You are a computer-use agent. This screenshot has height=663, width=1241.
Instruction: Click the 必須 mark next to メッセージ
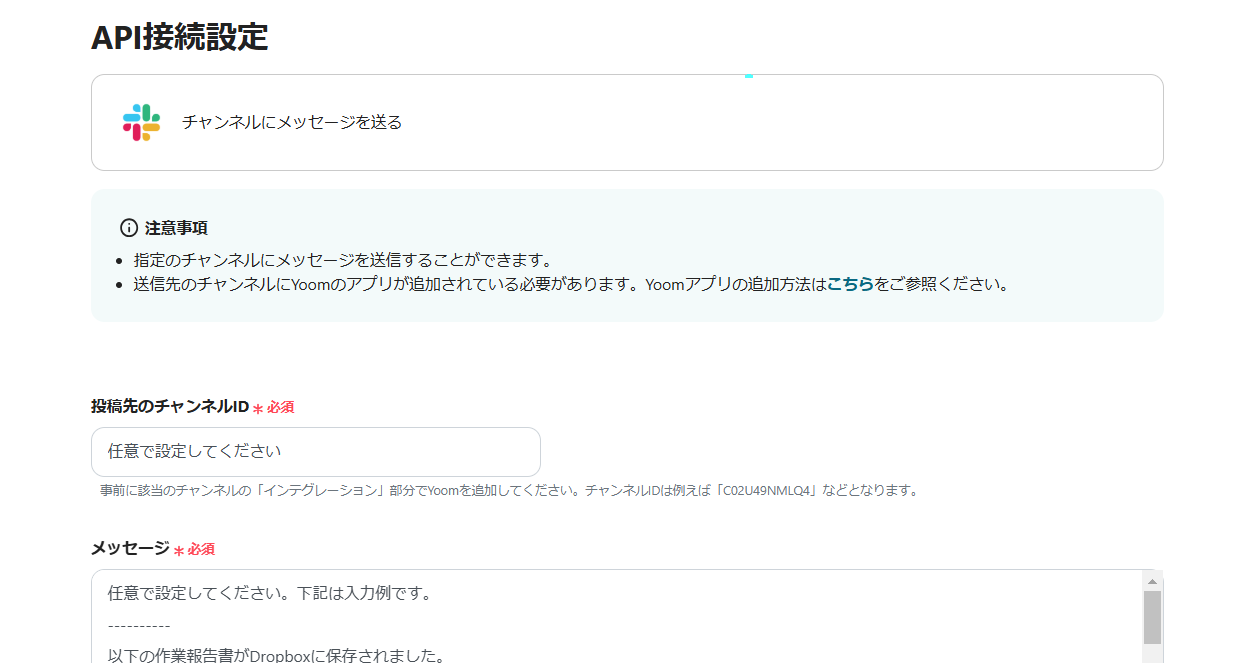pyautogui.click(x=195, y=550)
